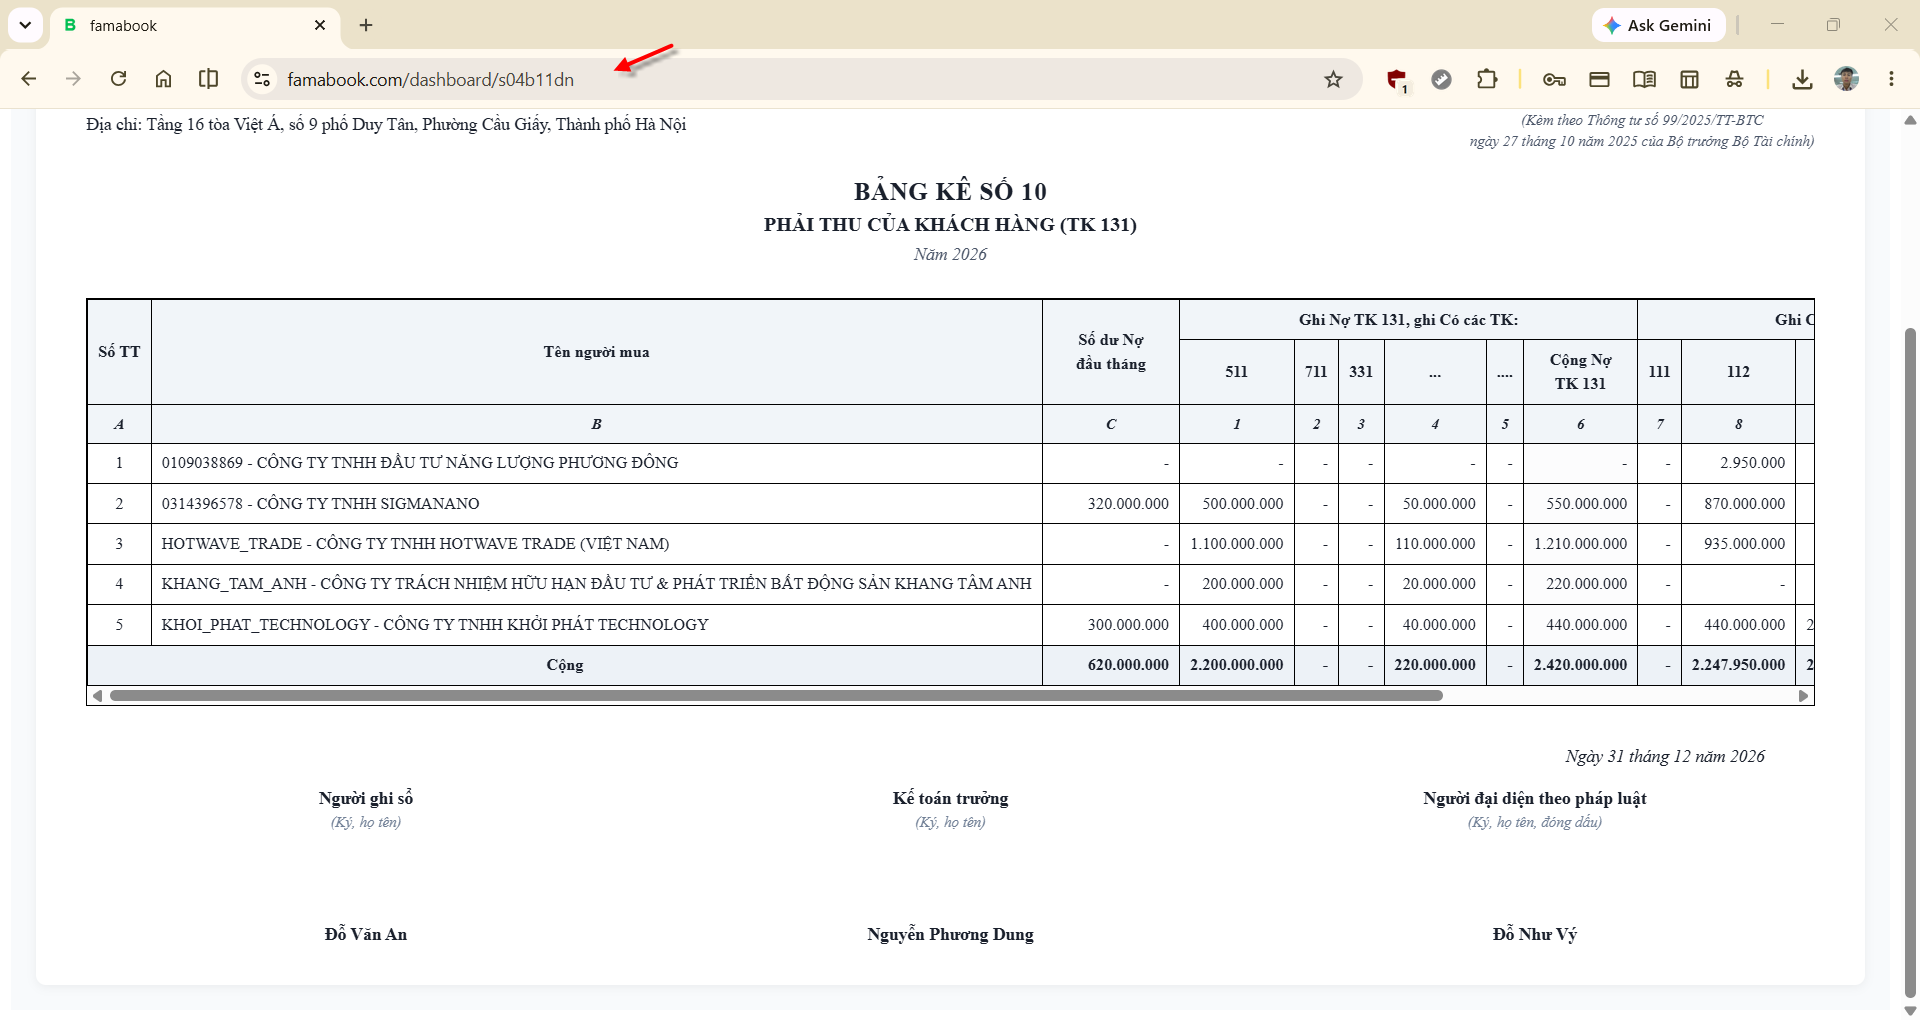
Task: Click the 'Năm 2026' text
Action: point(950,254)
